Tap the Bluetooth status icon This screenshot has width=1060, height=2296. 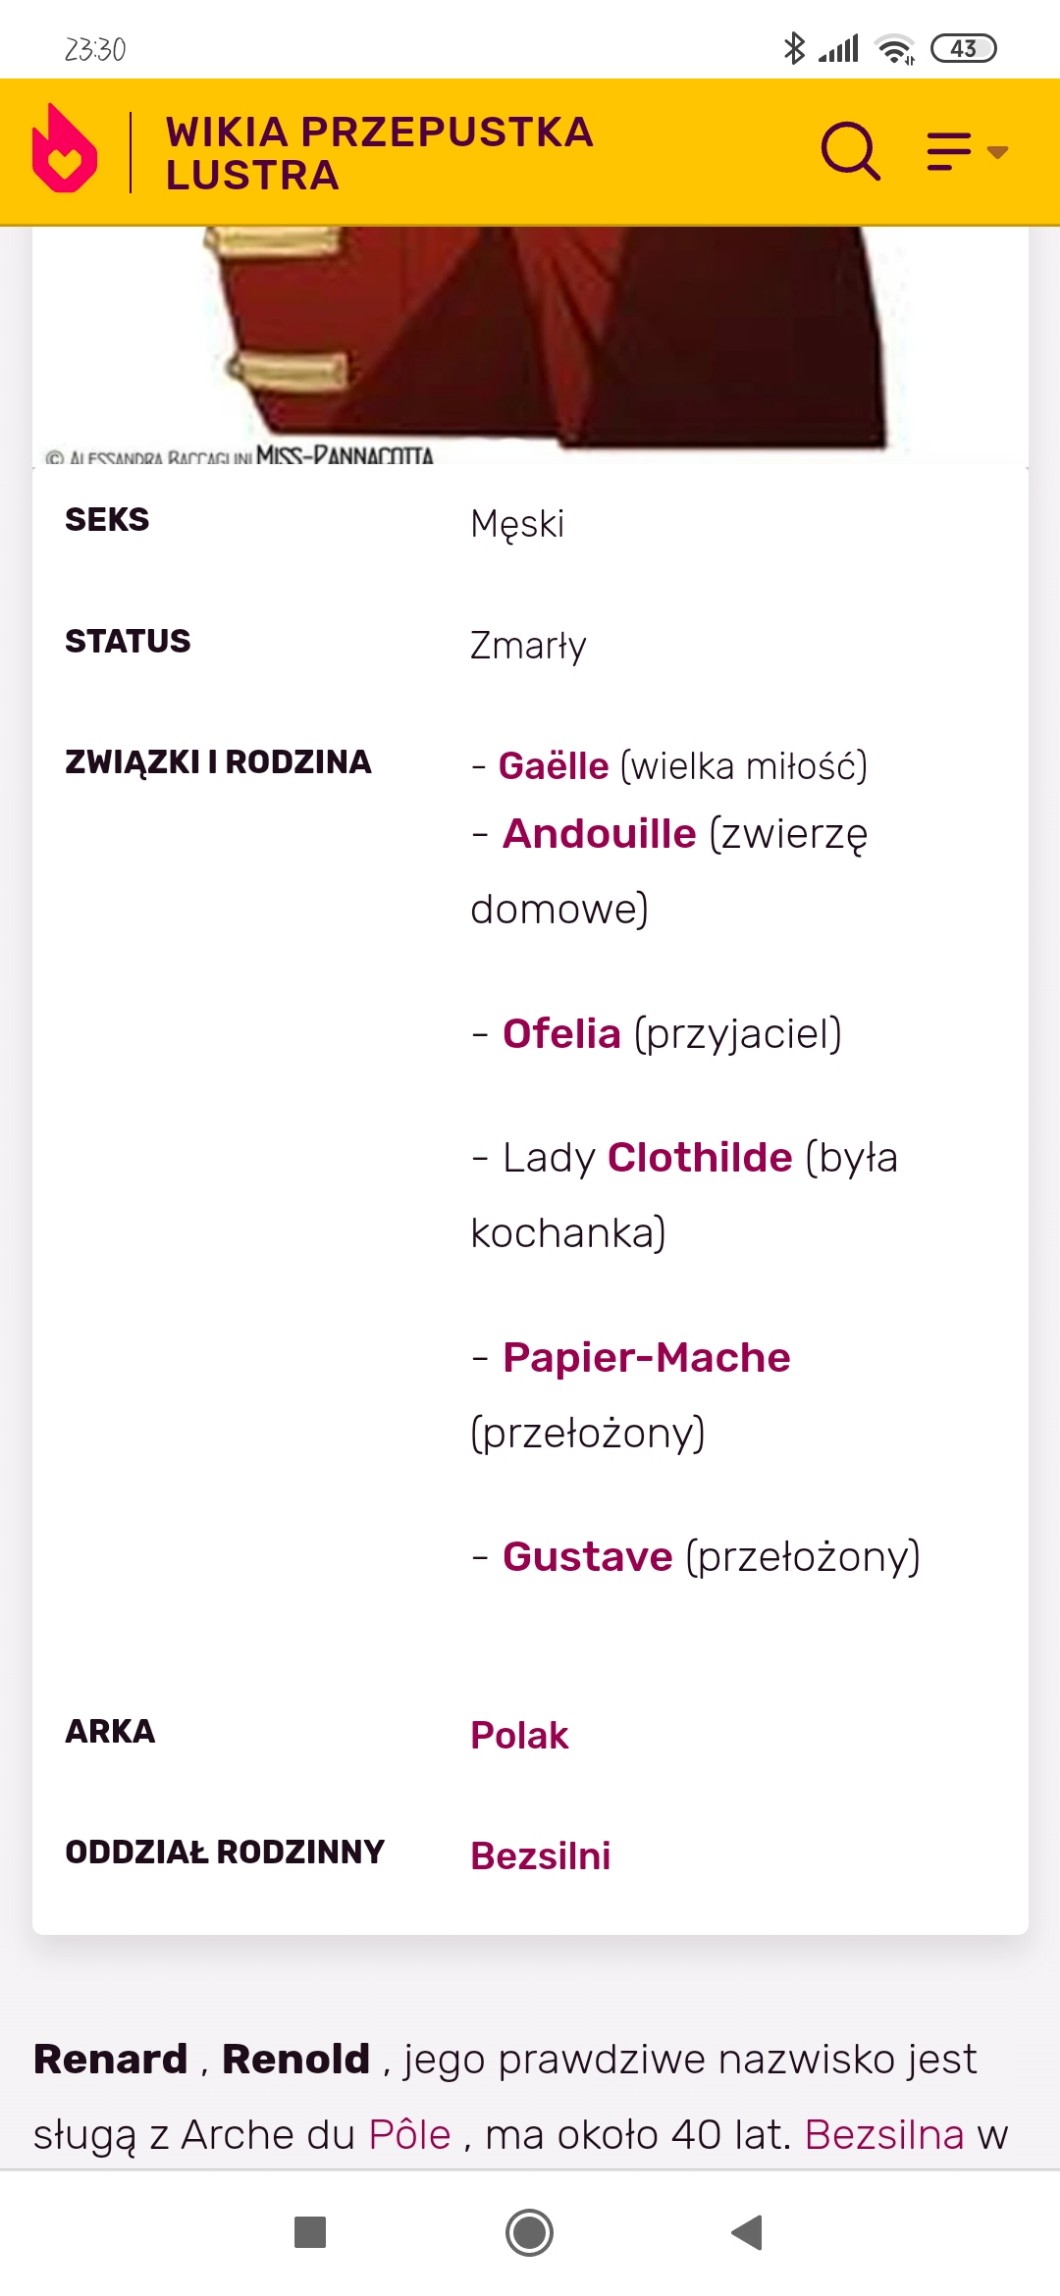click(794, 48)
